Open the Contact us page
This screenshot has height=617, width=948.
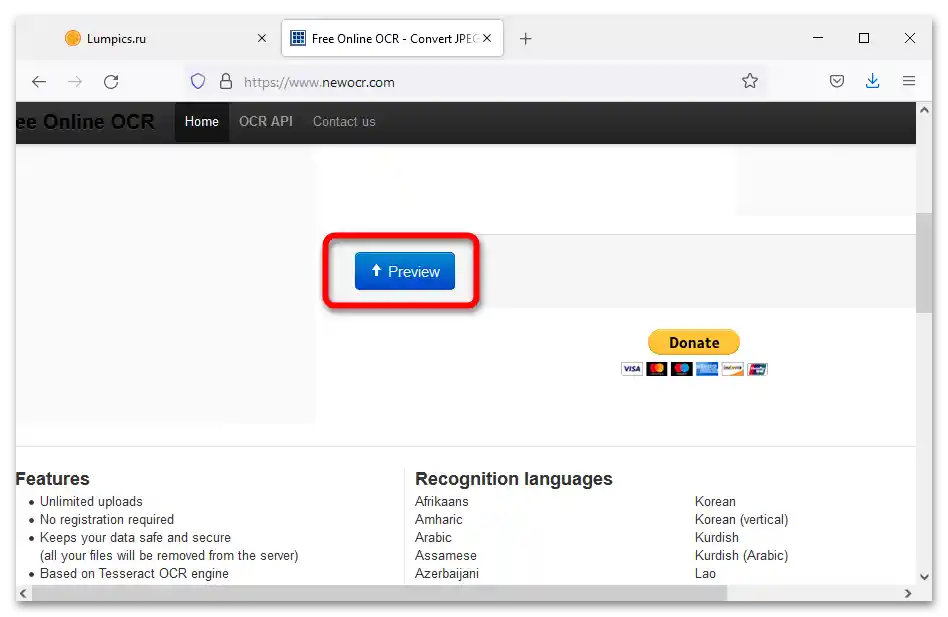pyautogui.click(x=344, y=121)
